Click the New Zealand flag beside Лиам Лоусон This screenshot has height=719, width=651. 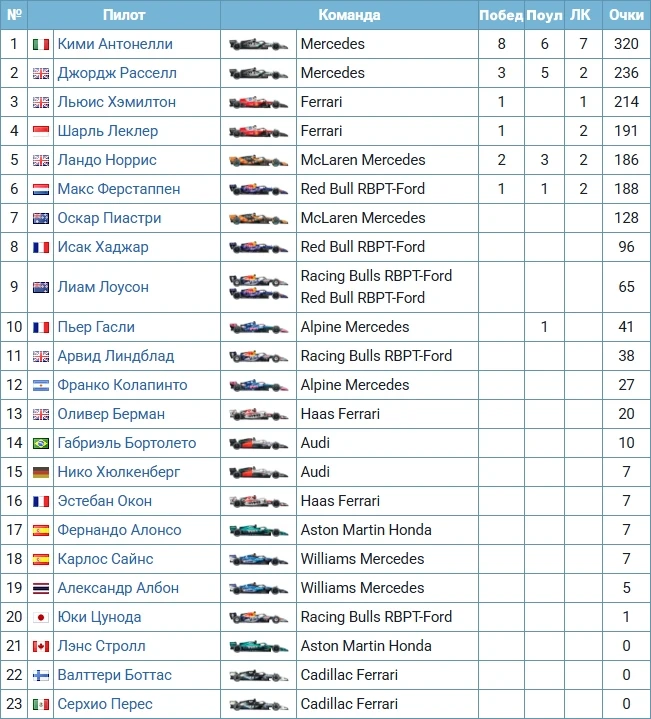click(x=41, y=288)
